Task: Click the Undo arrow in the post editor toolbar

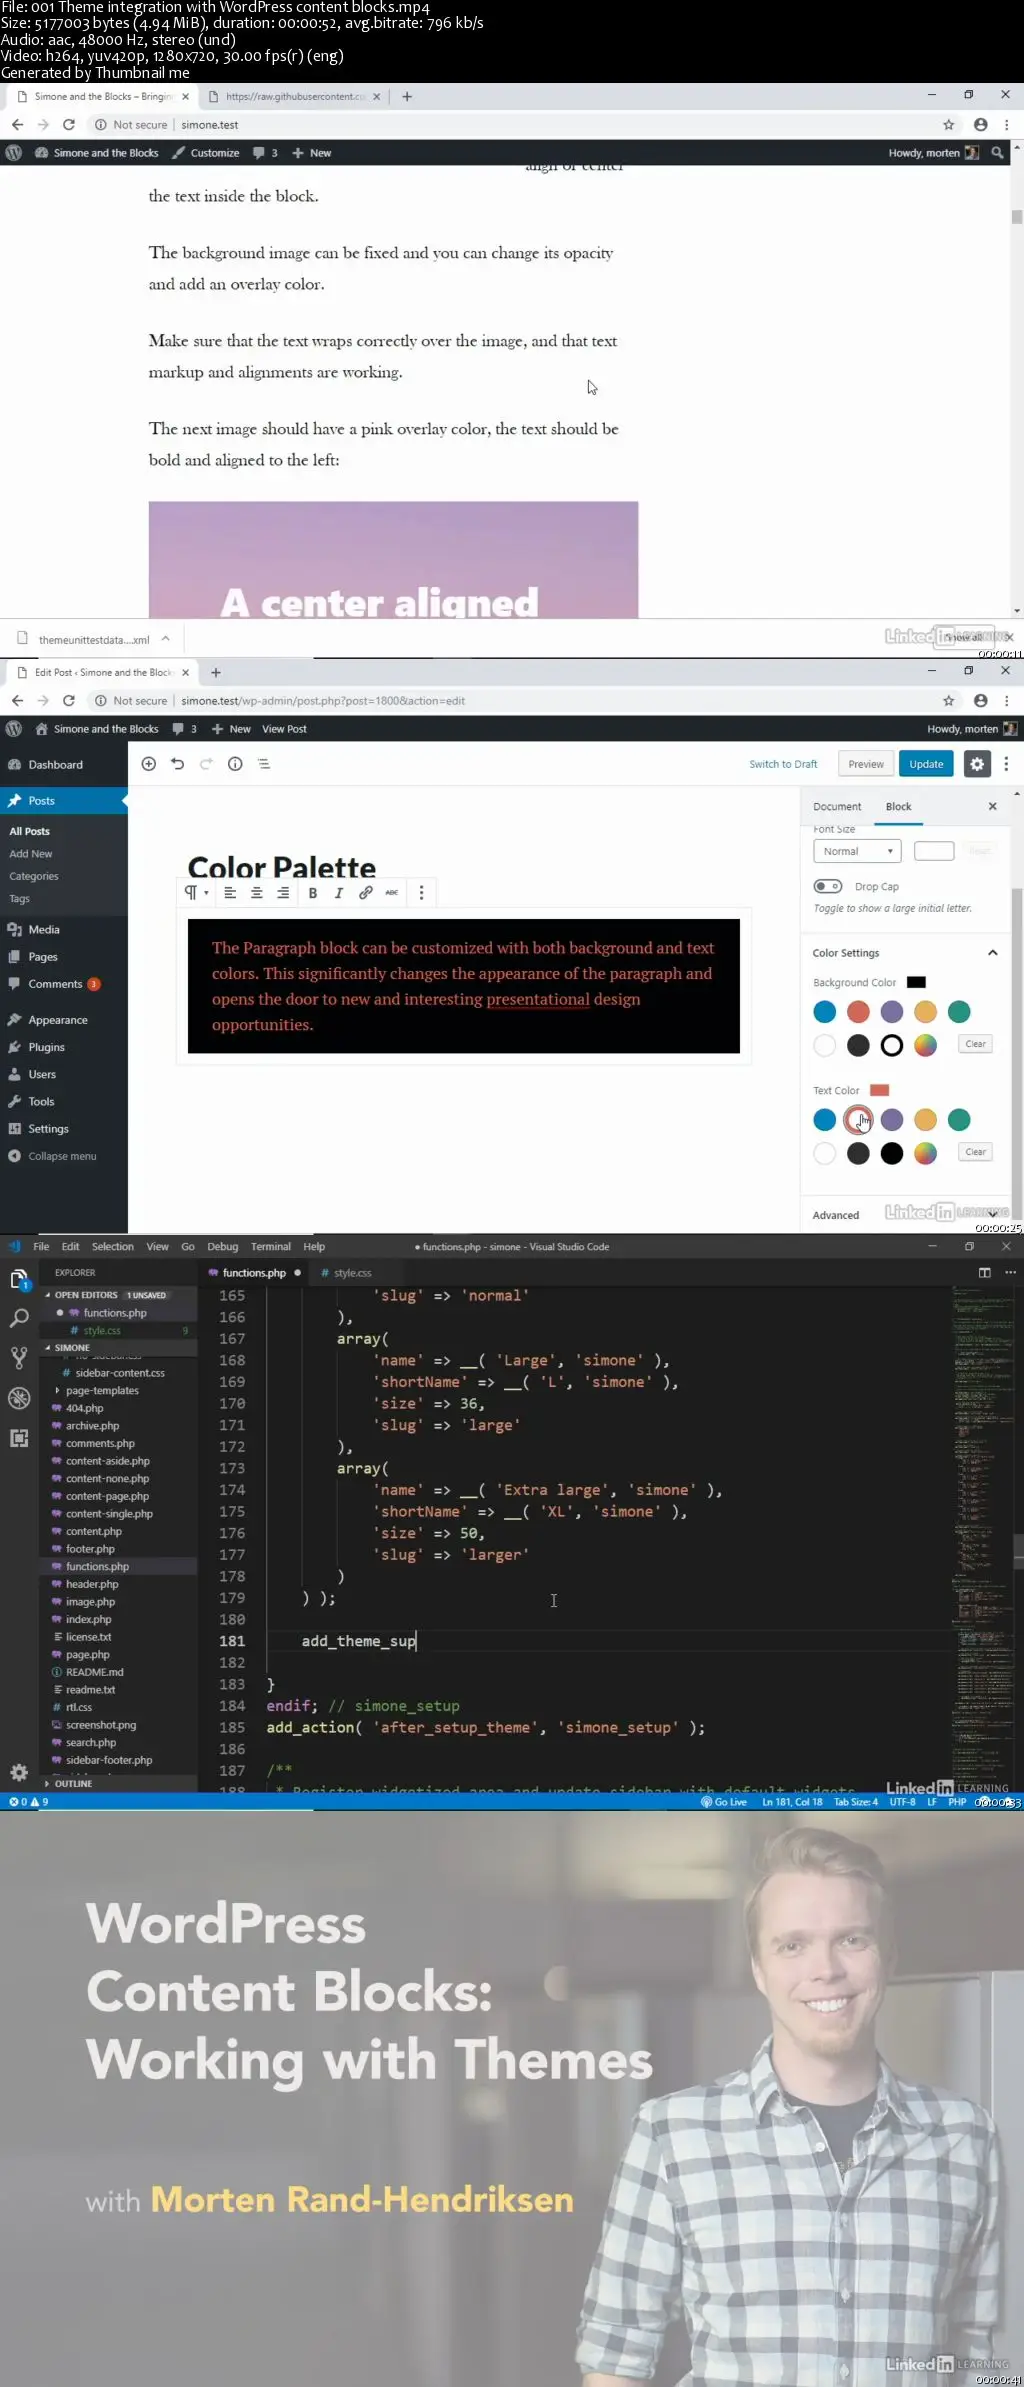Action: [177, 764]
